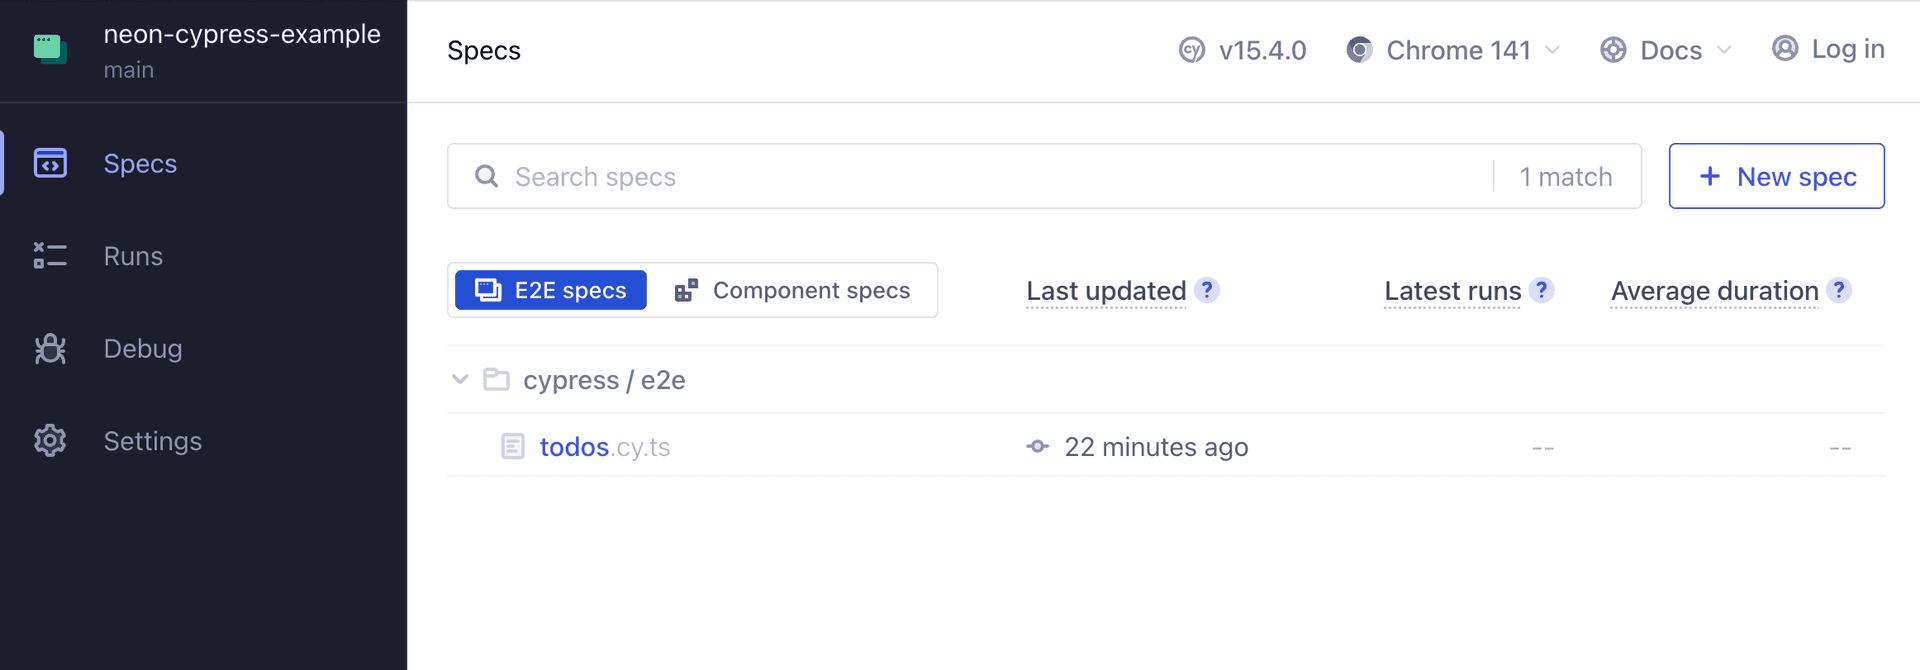Collapse the cypress / e2e folder
The height and width of the screenshot is (670, 1920).
click(x=460, y=380)
